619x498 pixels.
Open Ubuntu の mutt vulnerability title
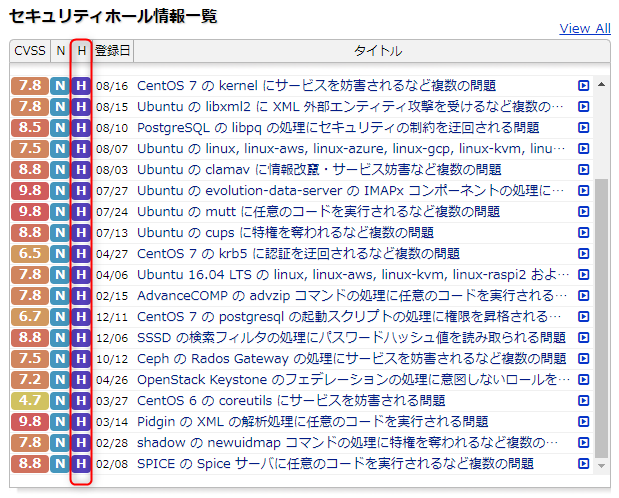pos(319,212)
